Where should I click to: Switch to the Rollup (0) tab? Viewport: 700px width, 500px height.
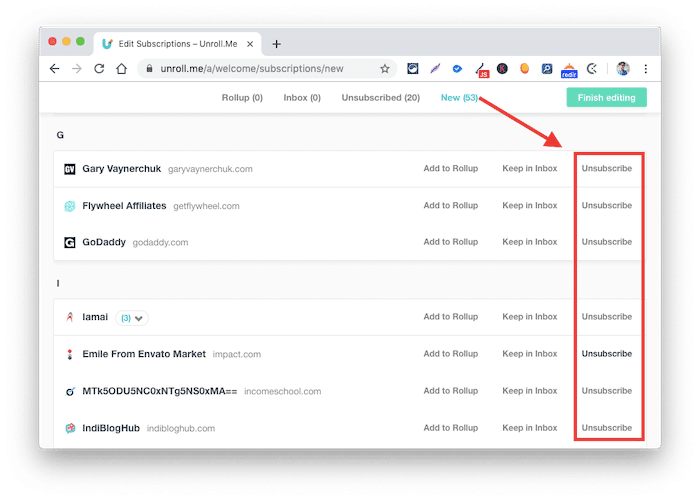(x=242, y=98)
